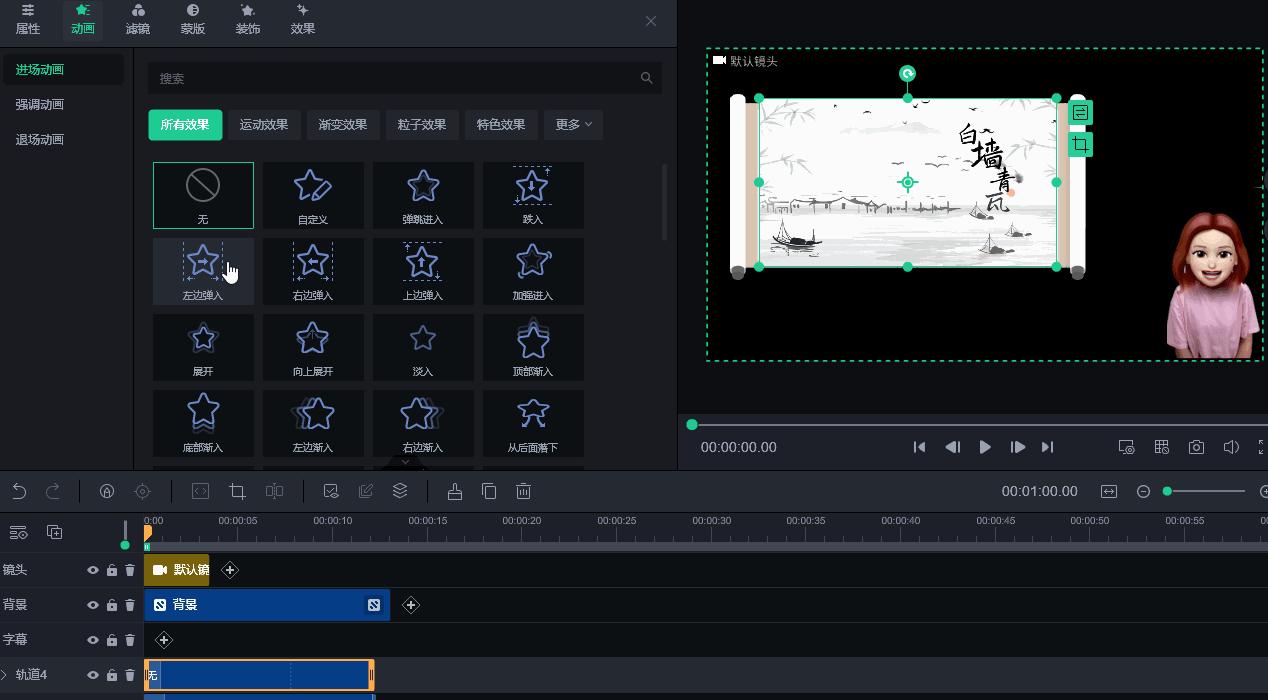Hide the 背景 track with eye icon

click(93, 605)
